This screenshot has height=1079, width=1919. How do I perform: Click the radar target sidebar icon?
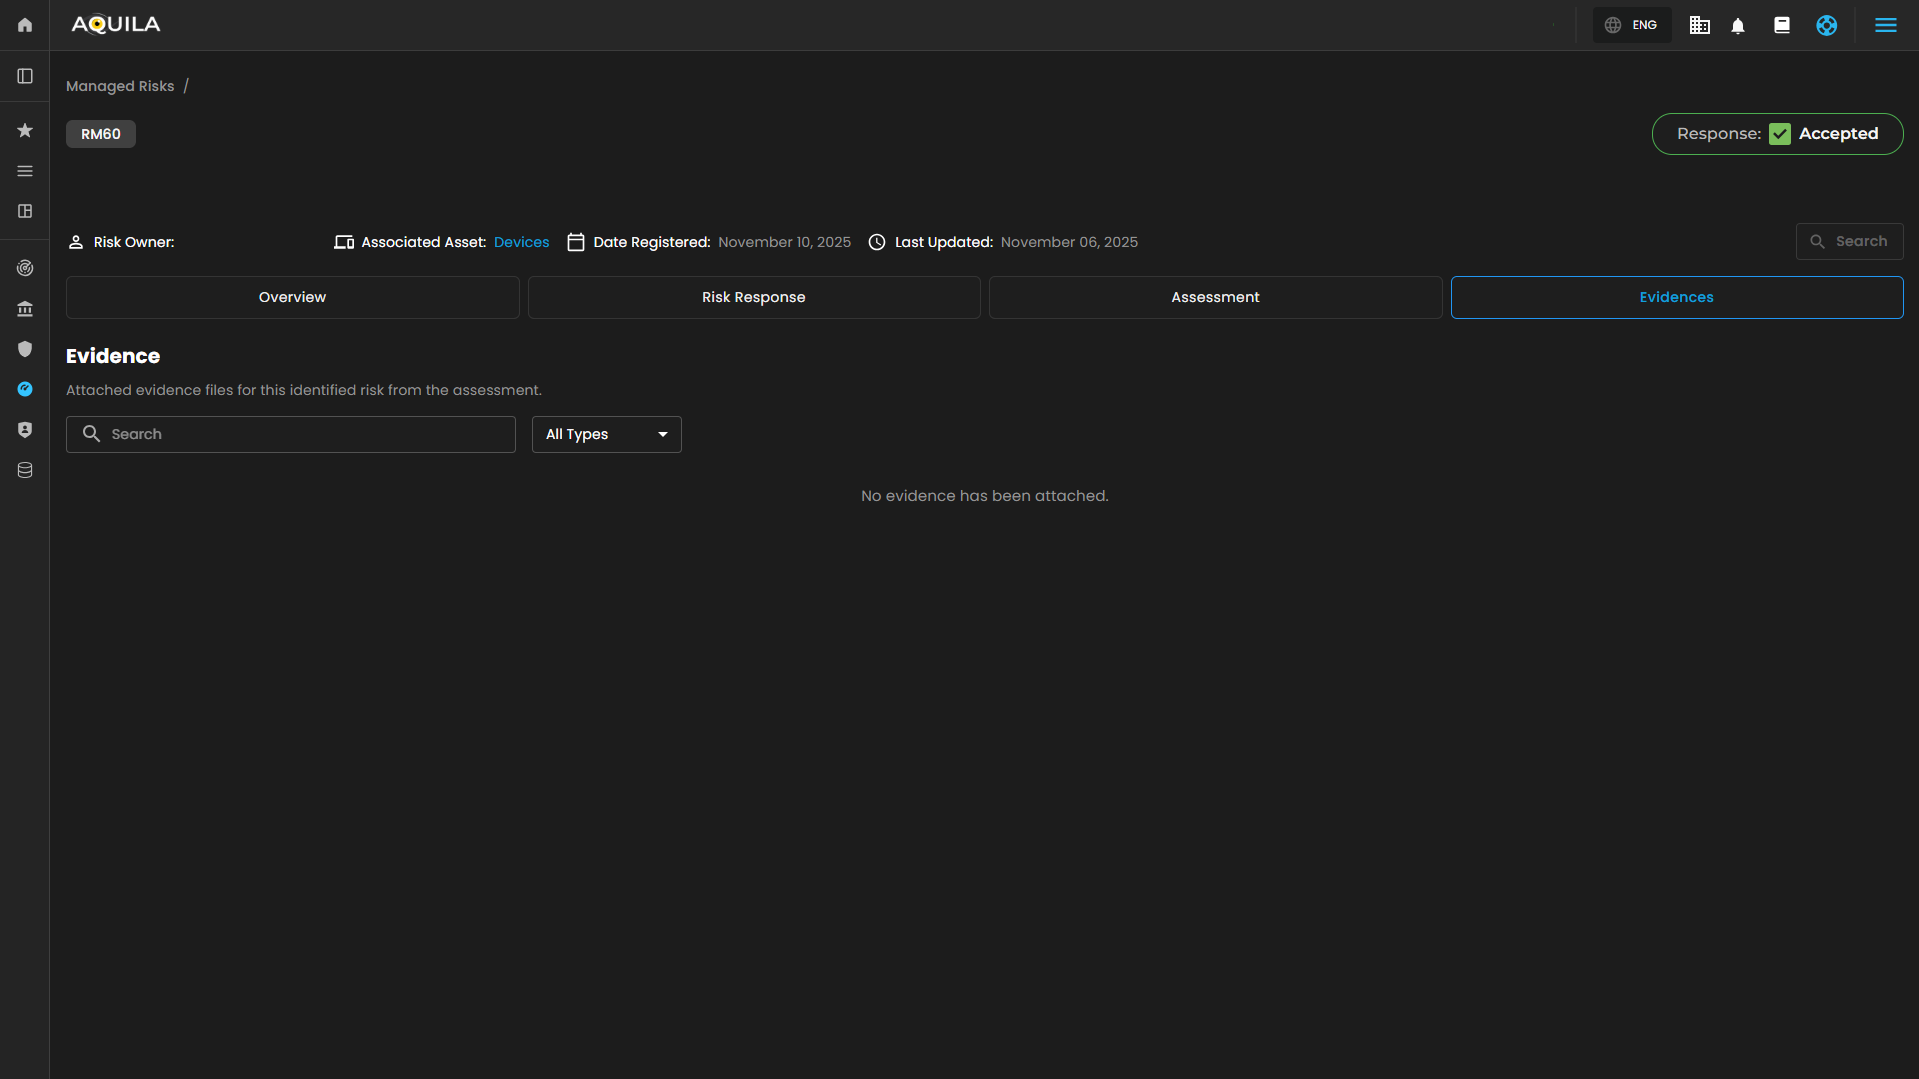(25, 268)
